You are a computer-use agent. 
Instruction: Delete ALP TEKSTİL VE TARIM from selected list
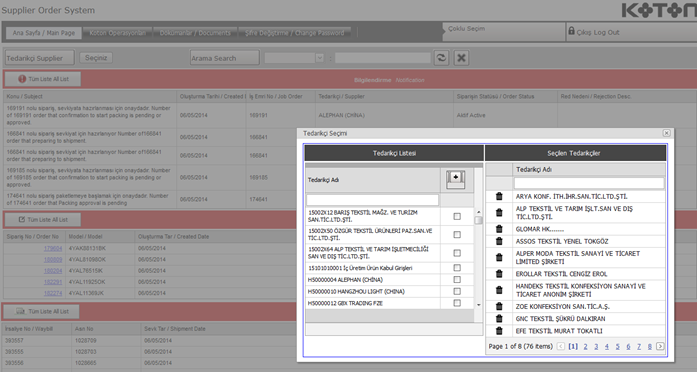coord(499,212)
